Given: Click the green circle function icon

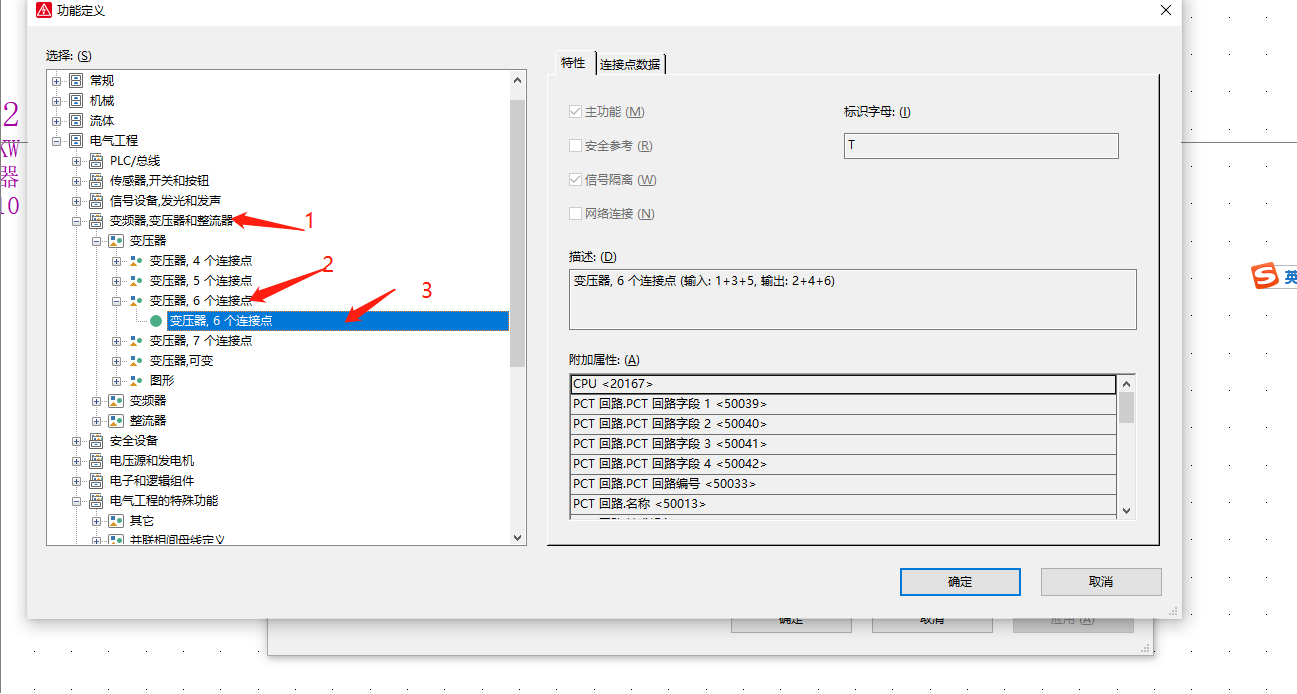Looking at the screenshot, I should click(156, 321).
